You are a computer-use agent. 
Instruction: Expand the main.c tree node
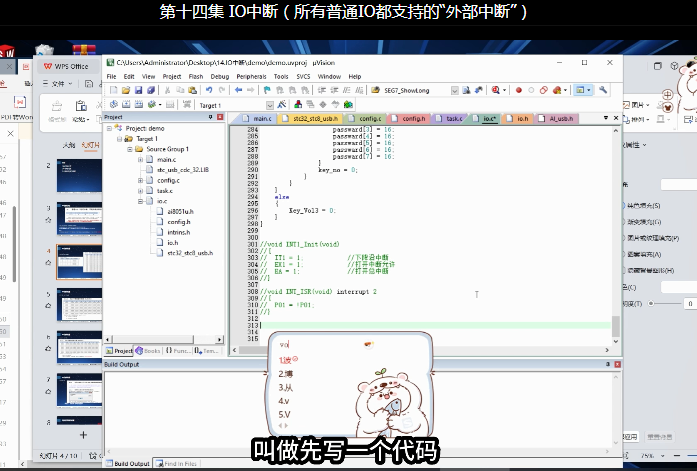coord(140,160)
